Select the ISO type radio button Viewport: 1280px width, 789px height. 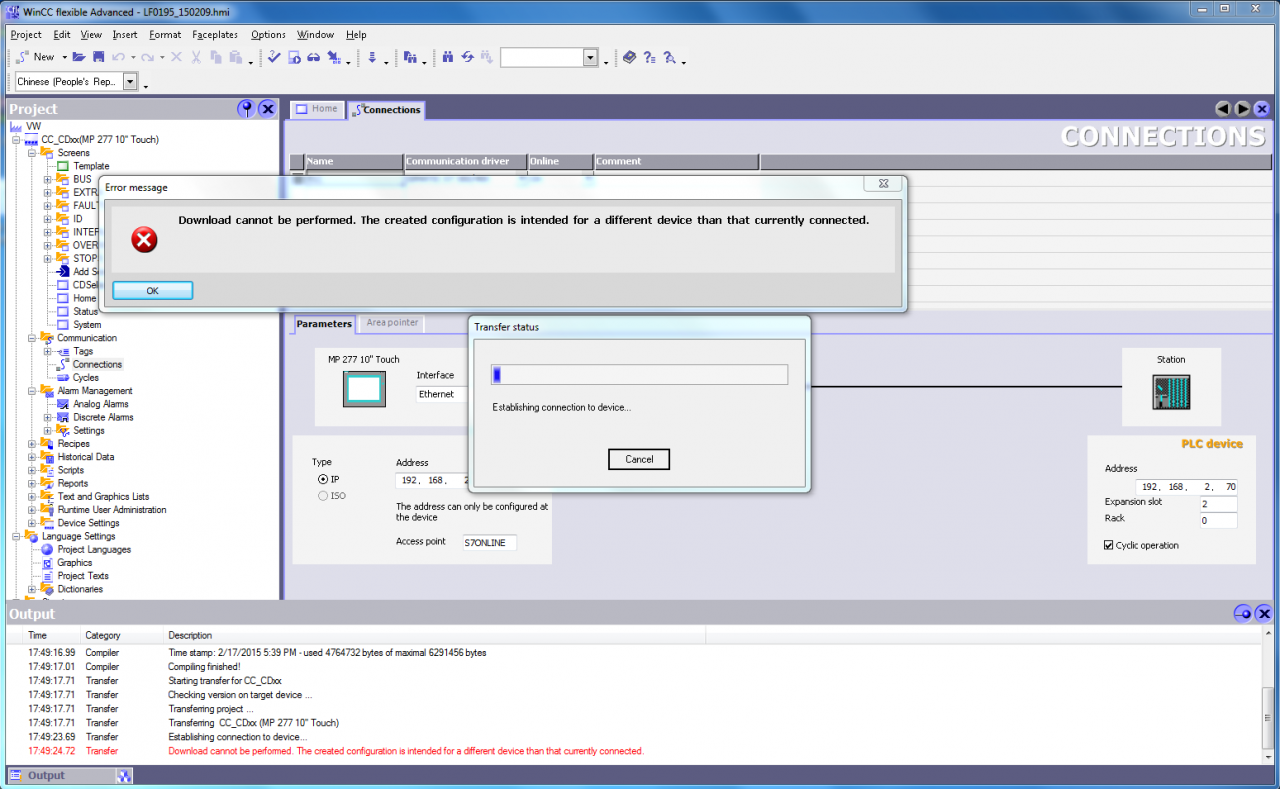pos(323,495)
